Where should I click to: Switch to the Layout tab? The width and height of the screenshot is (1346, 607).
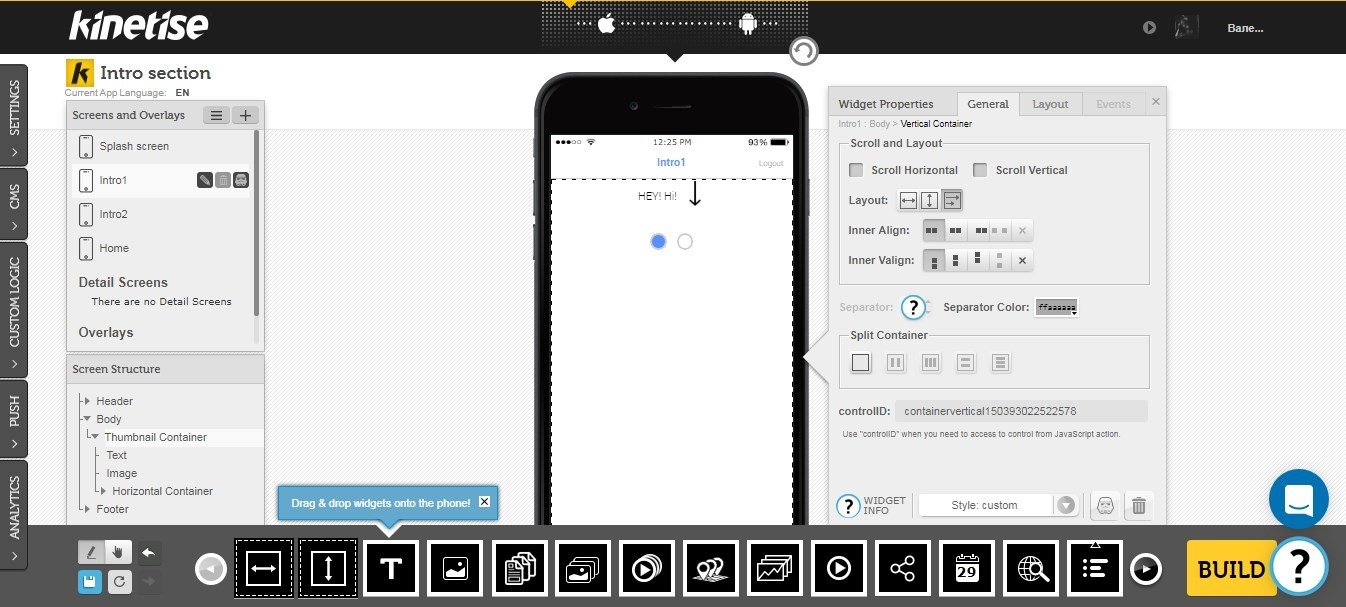[x=1050, y=104]
